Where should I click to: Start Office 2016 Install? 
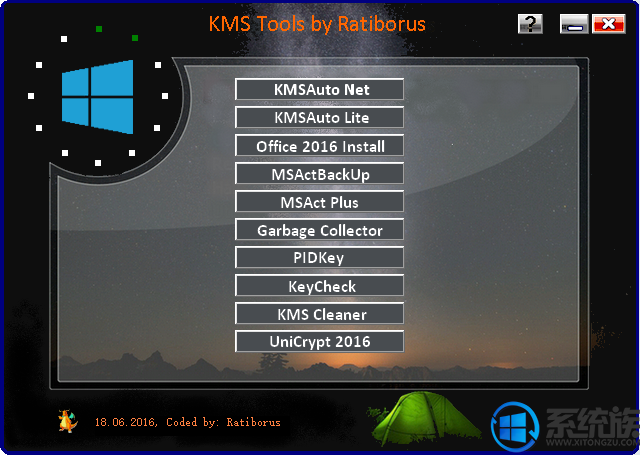[x=319, y=145]
